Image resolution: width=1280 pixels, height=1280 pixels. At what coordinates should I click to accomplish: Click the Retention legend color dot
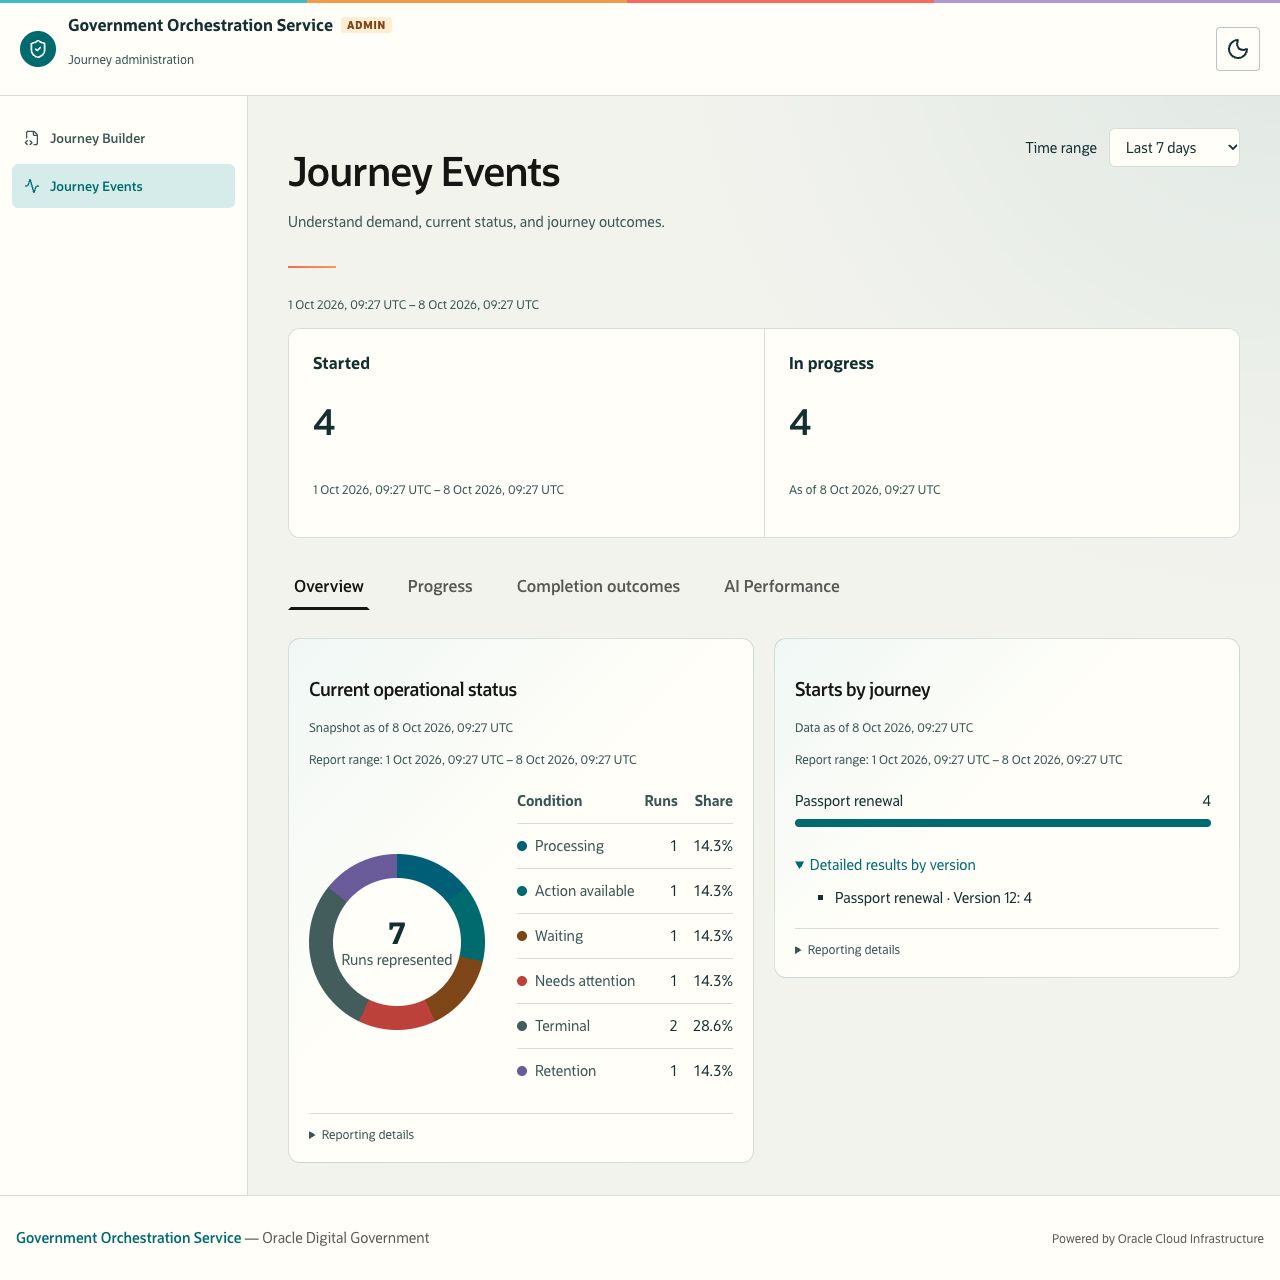point(522,1071)
